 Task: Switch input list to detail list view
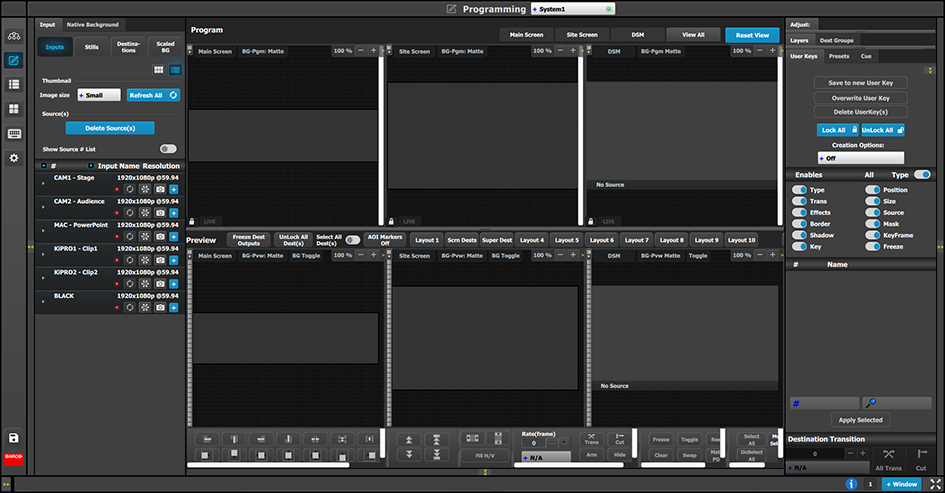(x=175, y=70)
